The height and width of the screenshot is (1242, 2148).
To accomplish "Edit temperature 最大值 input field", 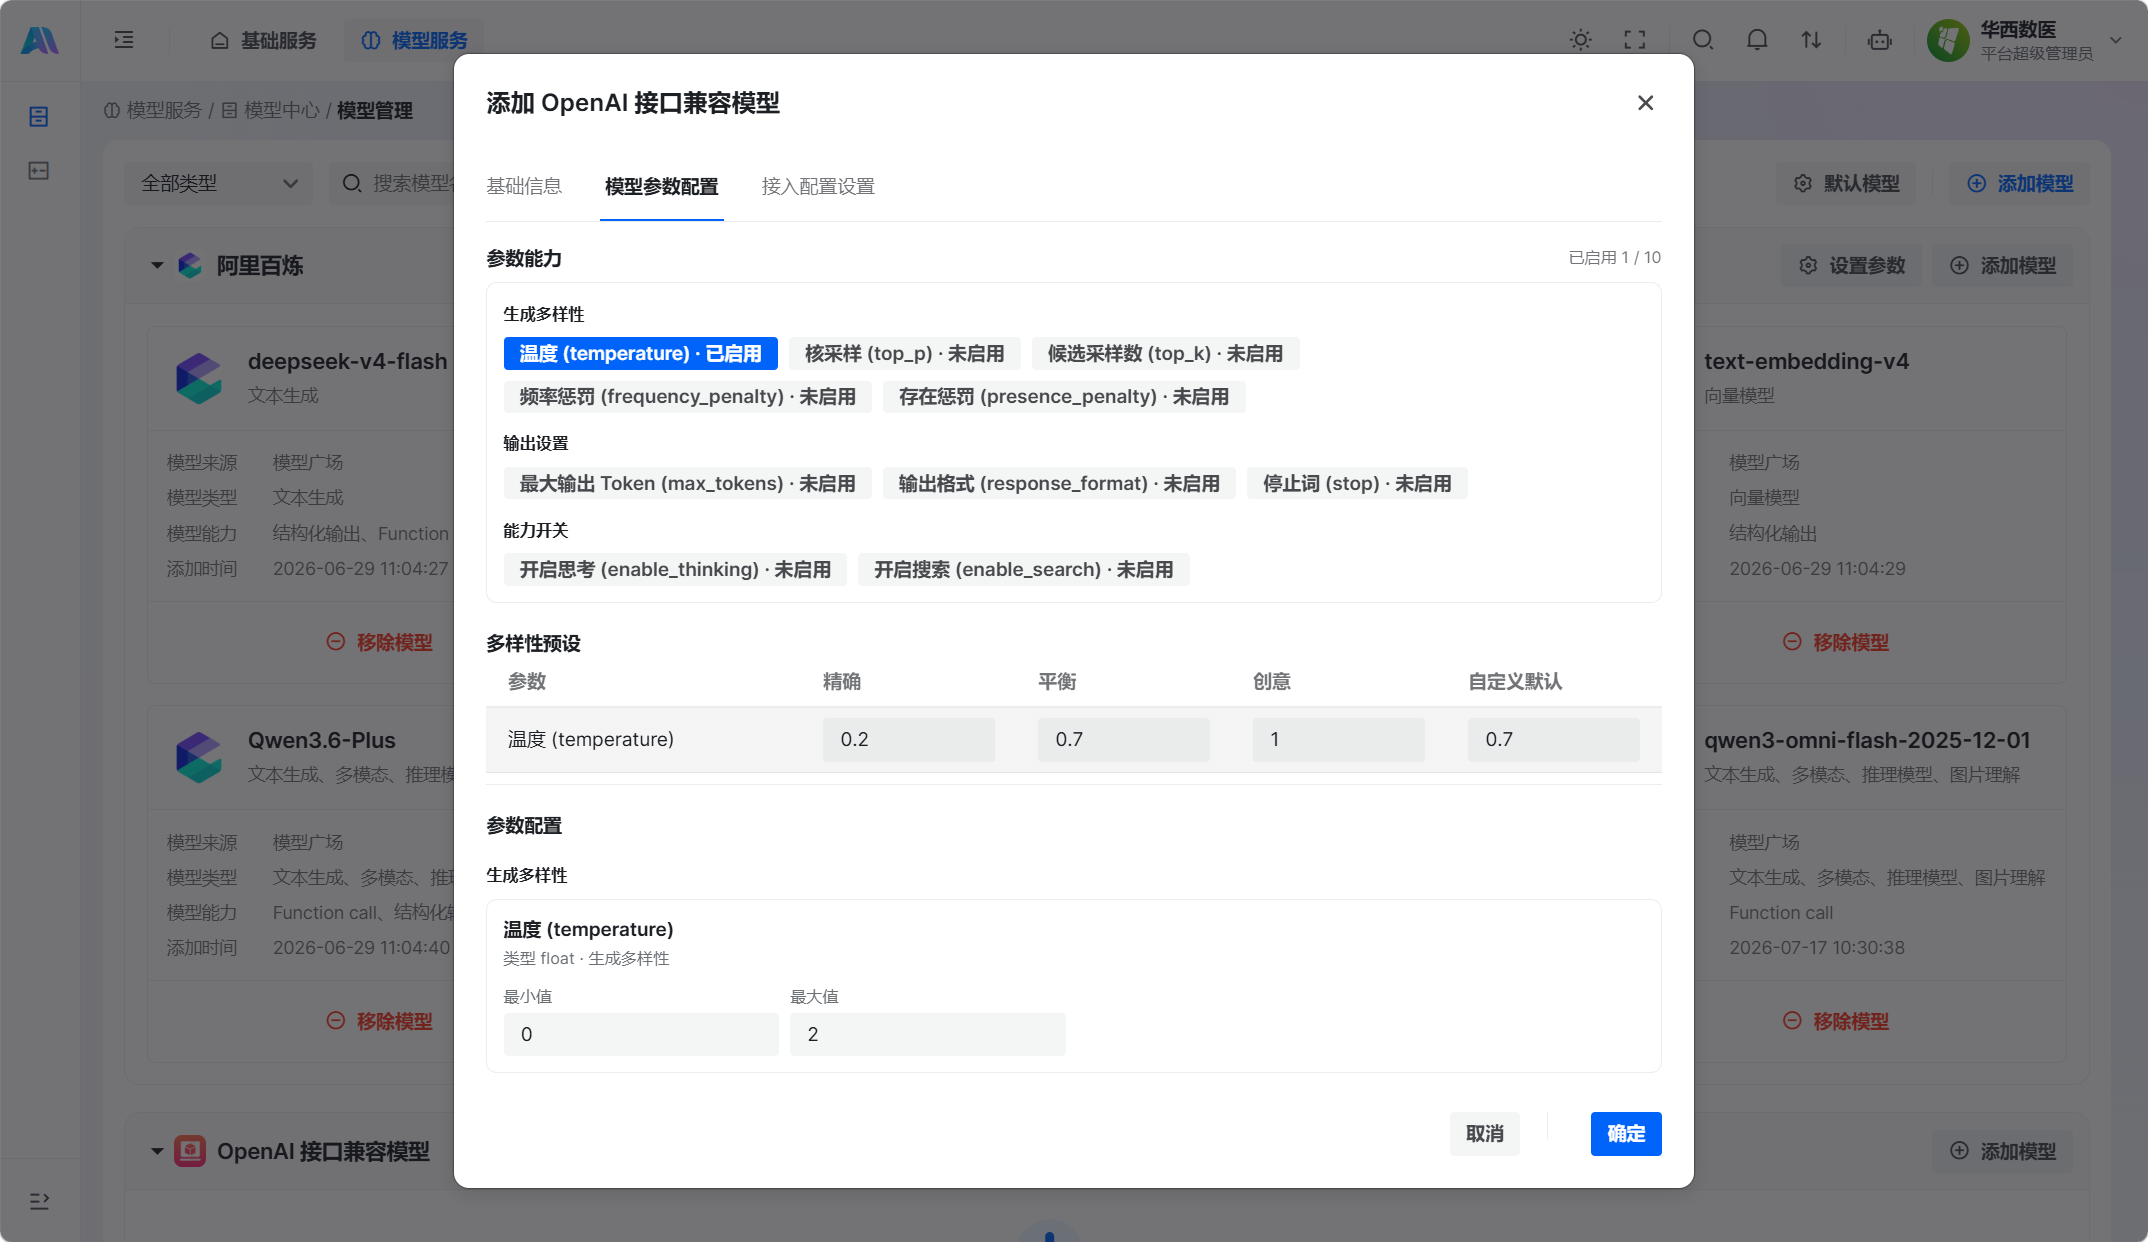I will (x=928, y=1034).
